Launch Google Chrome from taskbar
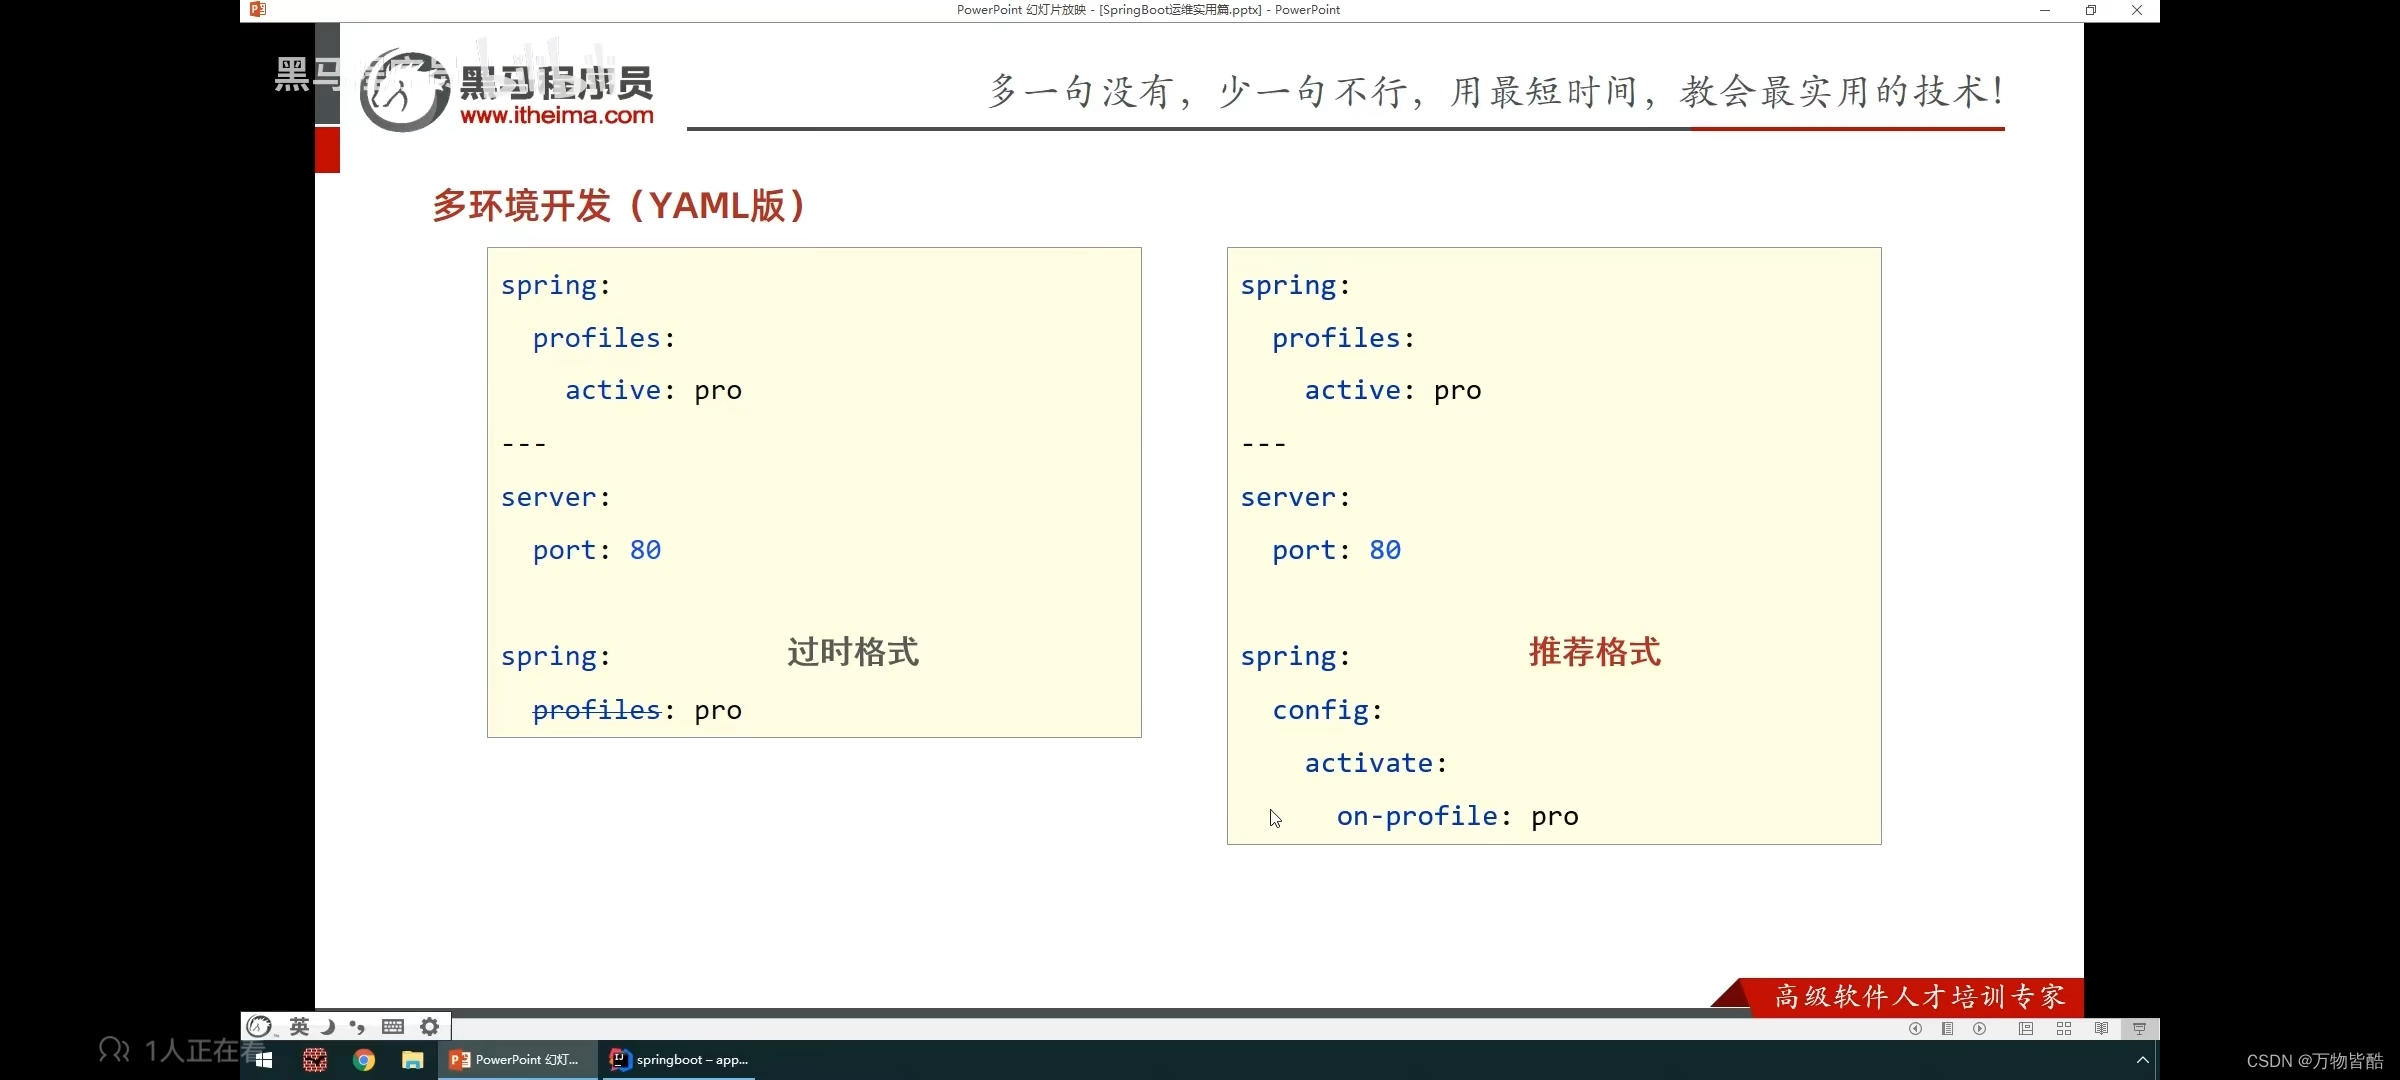 click(364, 1060)
